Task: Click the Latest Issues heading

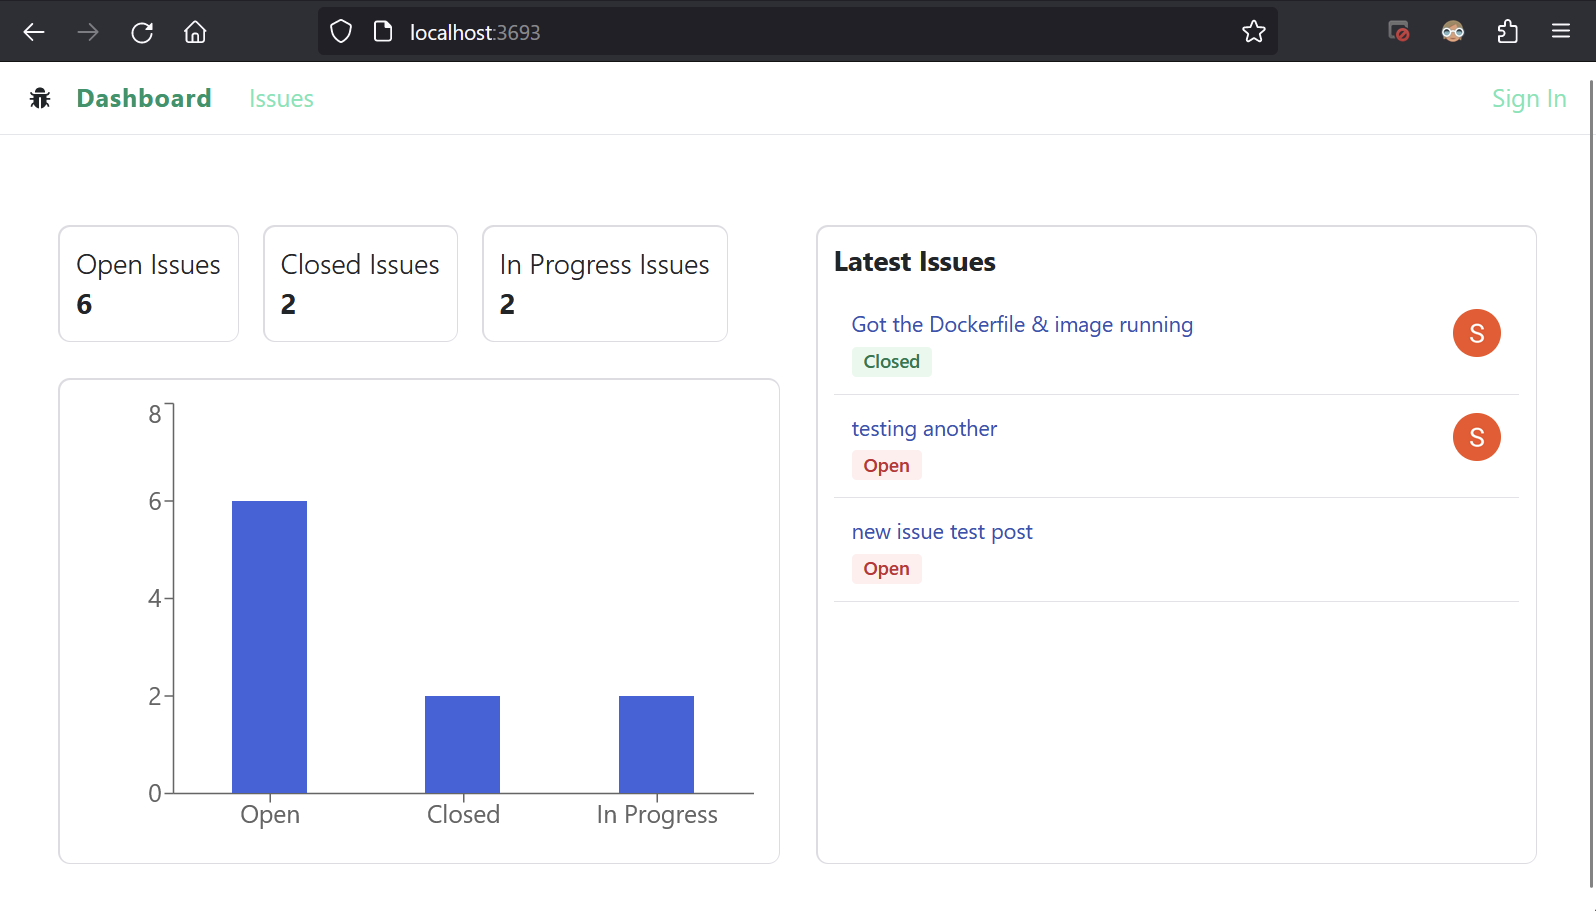Action: click(x=915, y=262)
